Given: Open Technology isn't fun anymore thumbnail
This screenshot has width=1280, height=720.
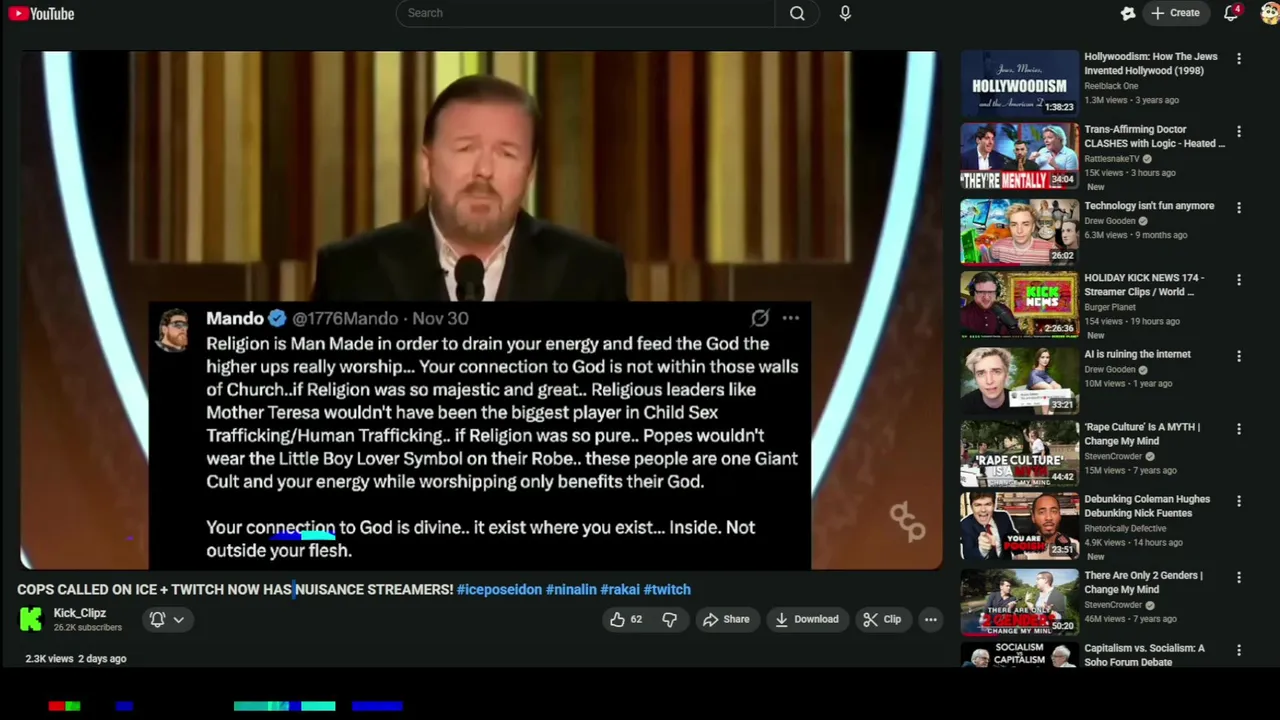Looking at the screenshot, I should (x=1020, y=230).
